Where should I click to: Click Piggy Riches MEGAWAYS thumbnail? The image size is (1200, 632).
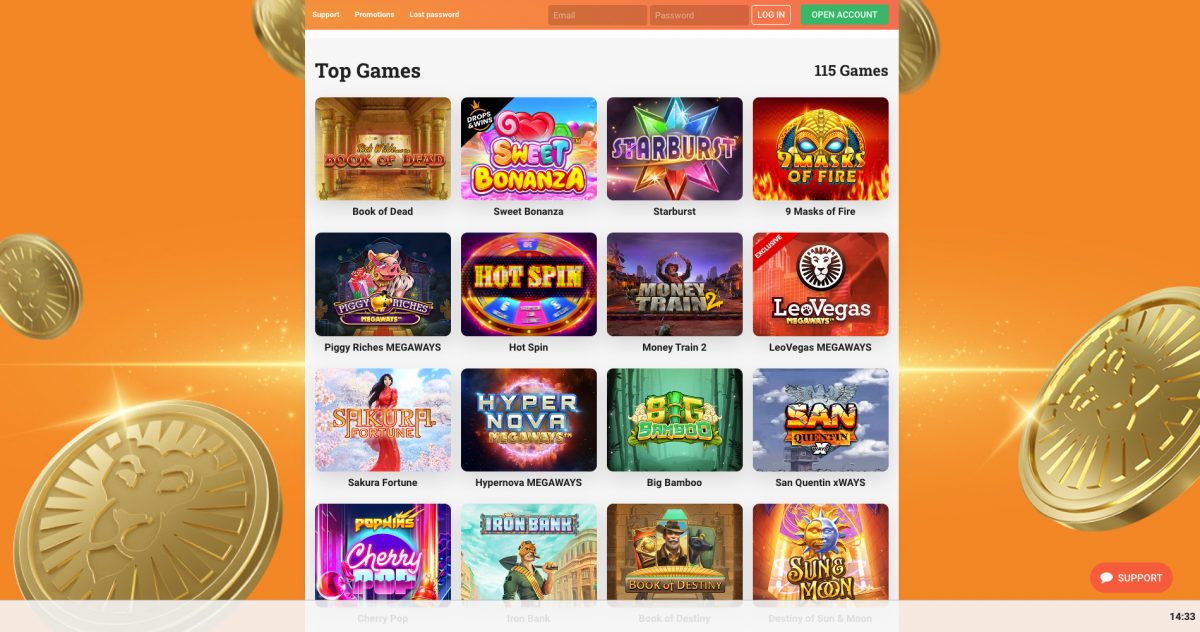(383, 285)
